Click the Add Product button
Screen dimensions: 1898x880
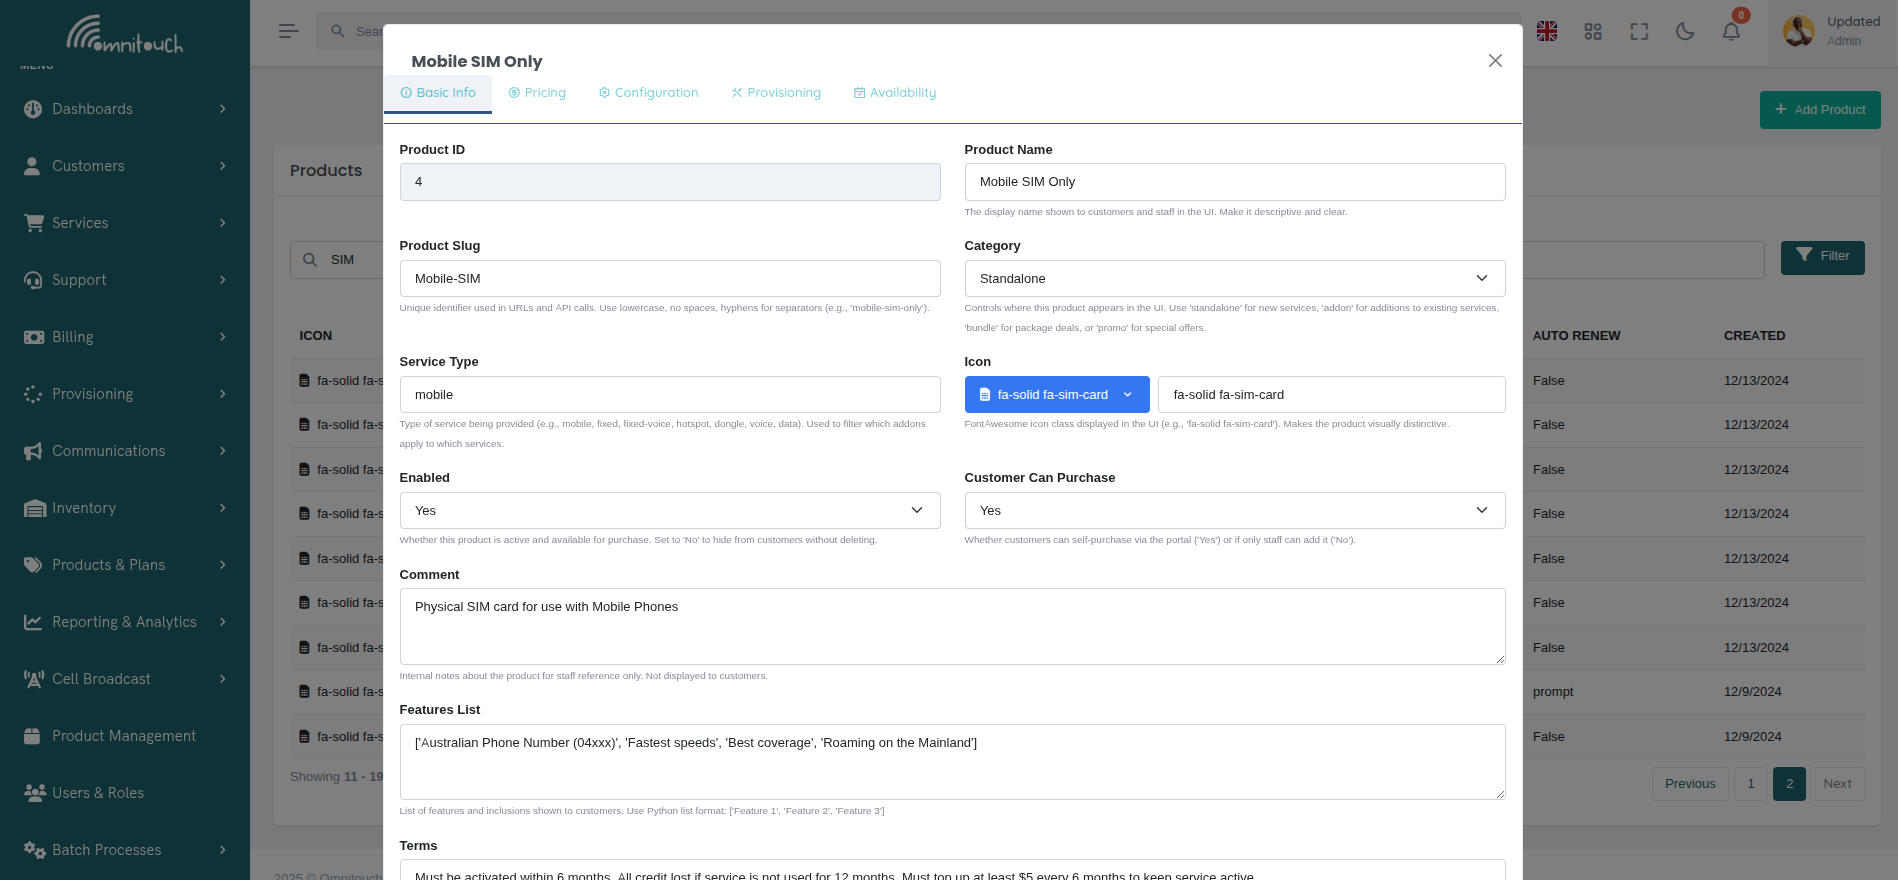[1819, 110]
